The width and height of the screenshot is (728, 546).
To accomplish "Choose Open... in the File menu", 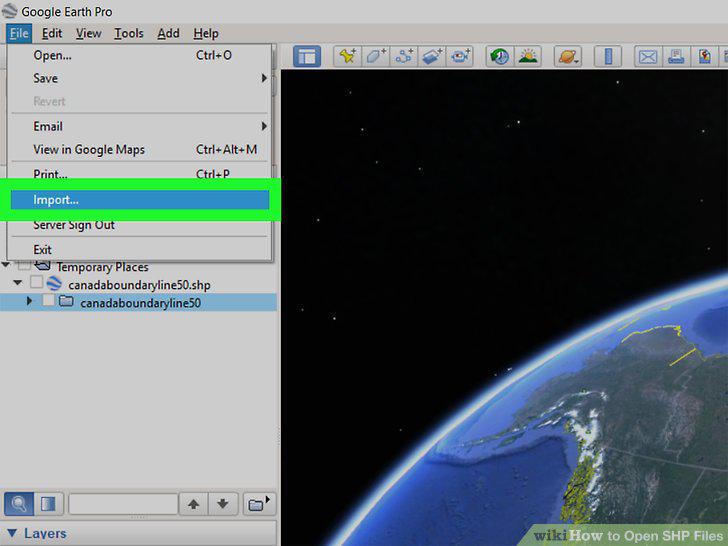I will (x=140, y=55).
